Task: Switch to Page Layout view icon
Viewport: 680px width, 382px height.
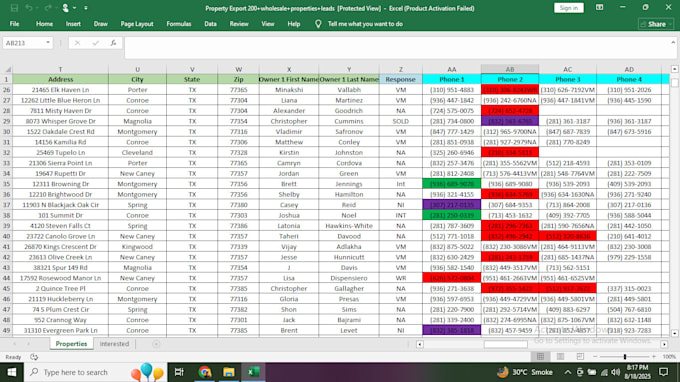Action: [560, 356]
